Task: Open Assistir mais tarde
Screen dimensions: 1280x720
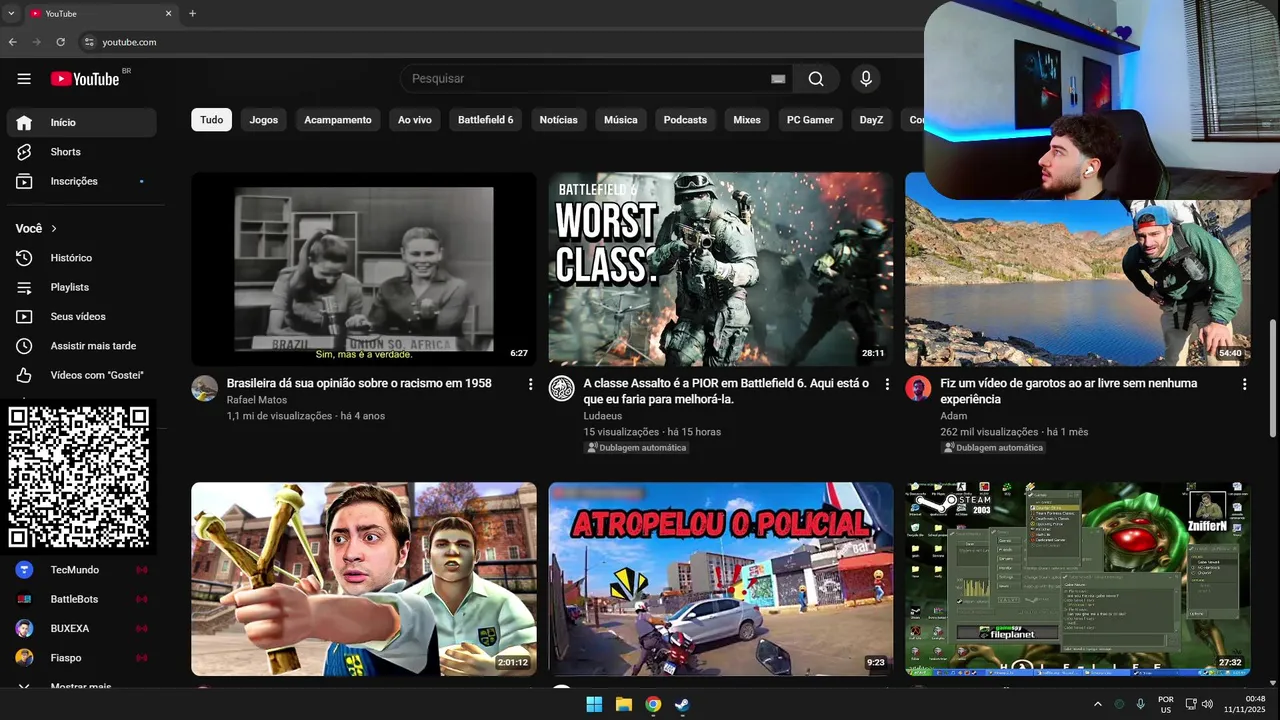Action: (81, 346)
